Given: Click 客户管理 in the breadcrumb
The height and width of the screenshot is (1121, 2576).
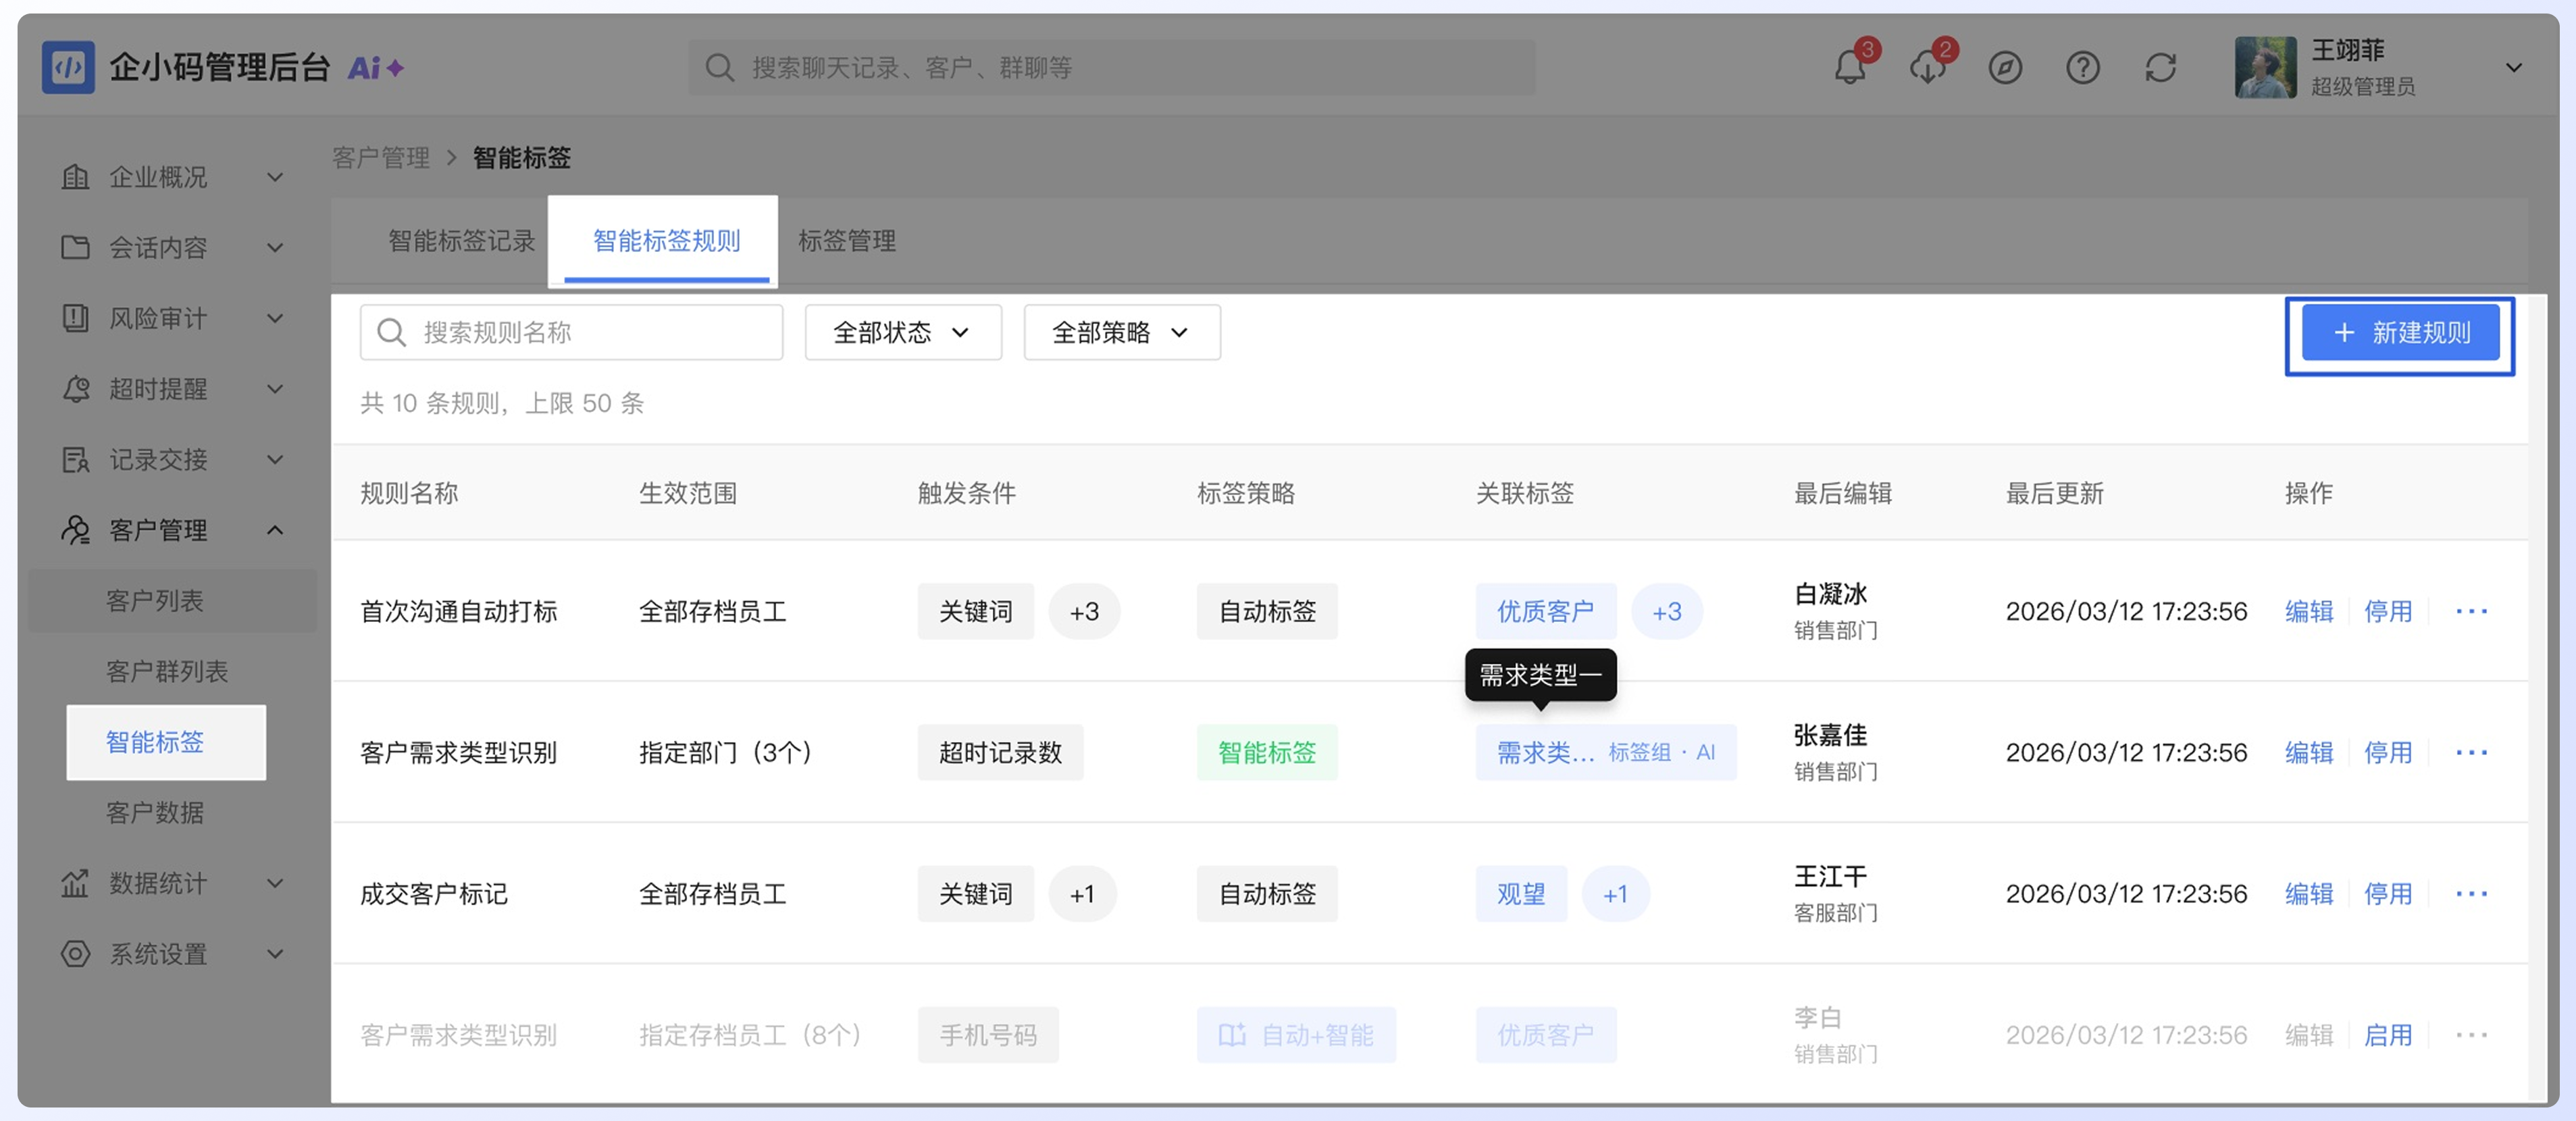Looking at the screenshot, I should pyautogui.click(x=380, y=157).
